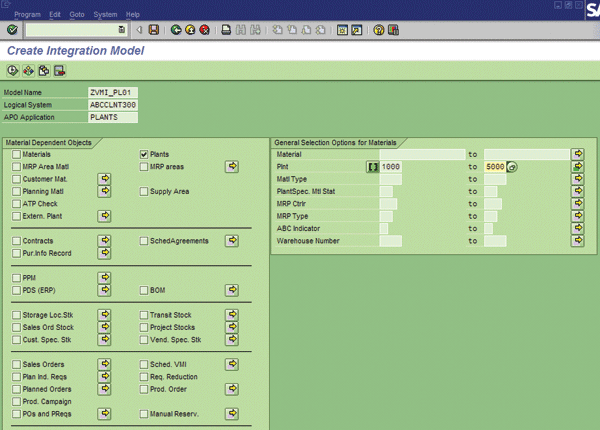Tick the Sales Orders checkbox

(16, 365)
